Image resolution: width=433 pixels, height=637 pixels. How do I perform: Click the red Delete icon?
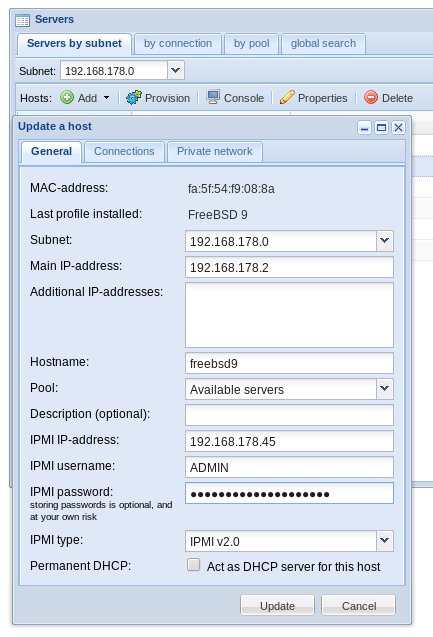pos(371,98)
